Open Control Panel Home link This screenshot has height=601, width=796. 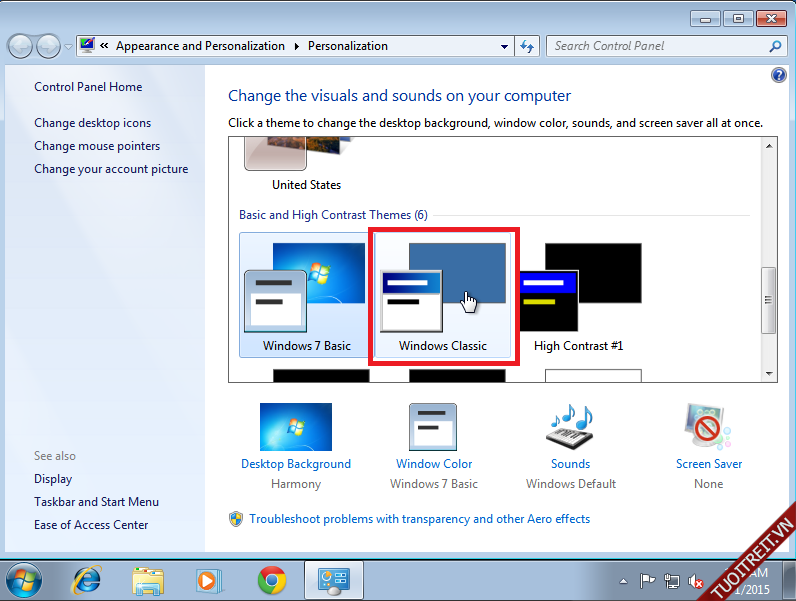pos(88,87)
